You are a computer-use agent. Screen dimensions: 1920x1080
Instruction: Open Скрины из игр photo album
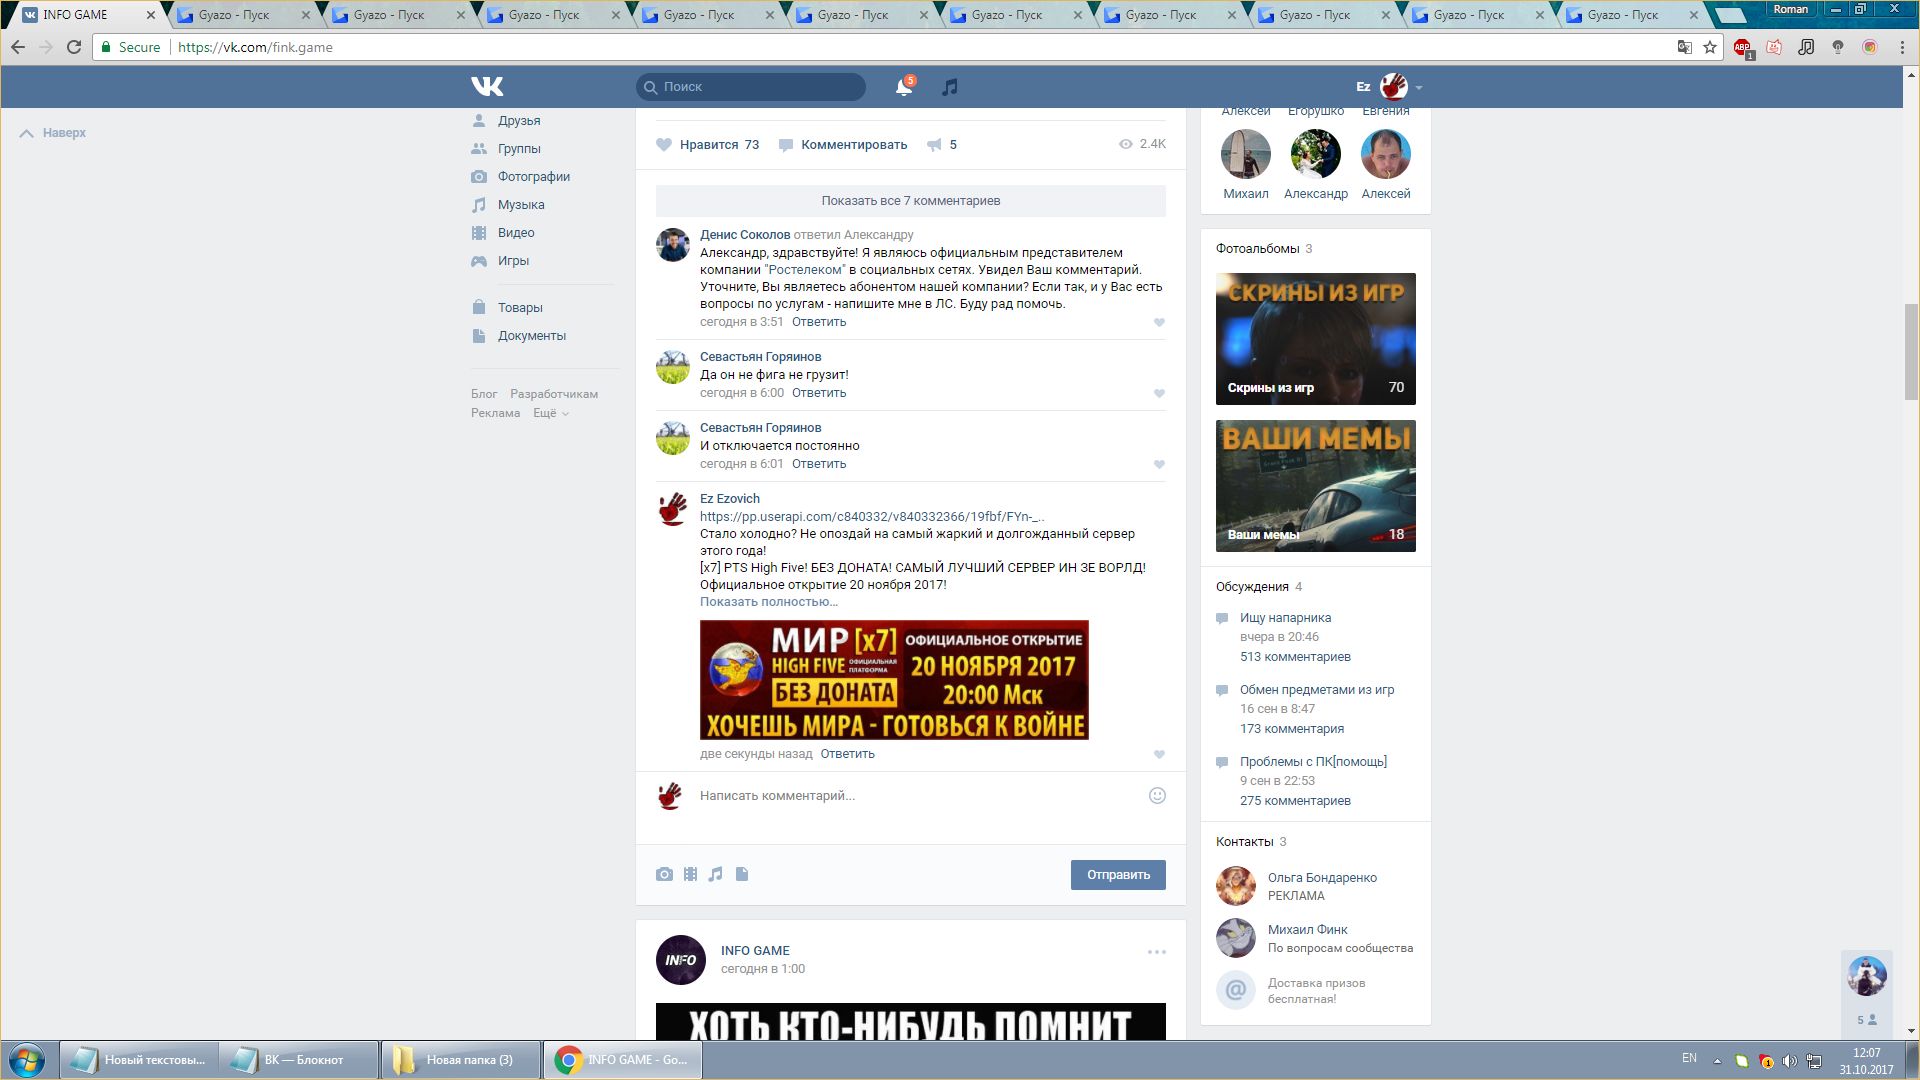click(1315, 339)
